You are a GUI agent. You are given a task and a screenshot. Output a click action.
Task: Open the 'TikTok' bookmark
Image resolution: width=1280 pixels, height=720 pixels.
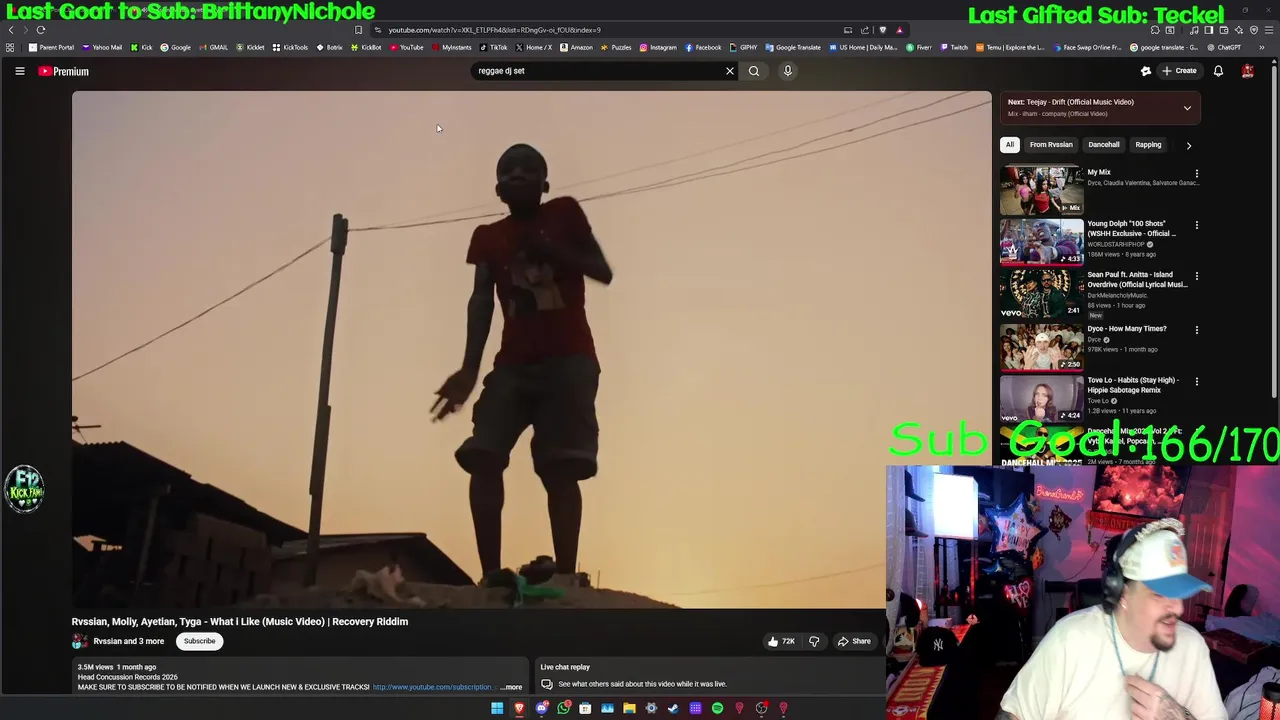tap(493, 47)
